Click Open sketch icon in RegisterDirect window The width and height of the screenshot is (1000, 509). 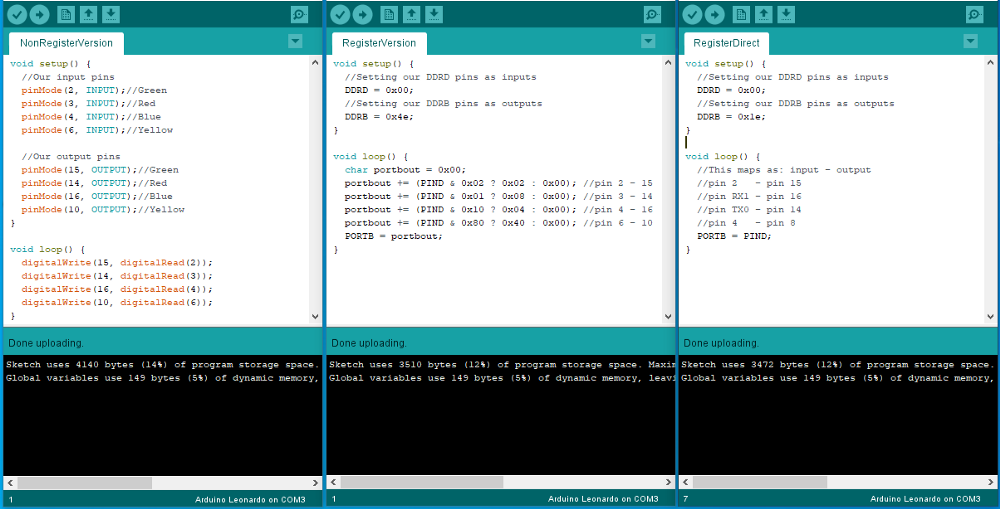763,14
